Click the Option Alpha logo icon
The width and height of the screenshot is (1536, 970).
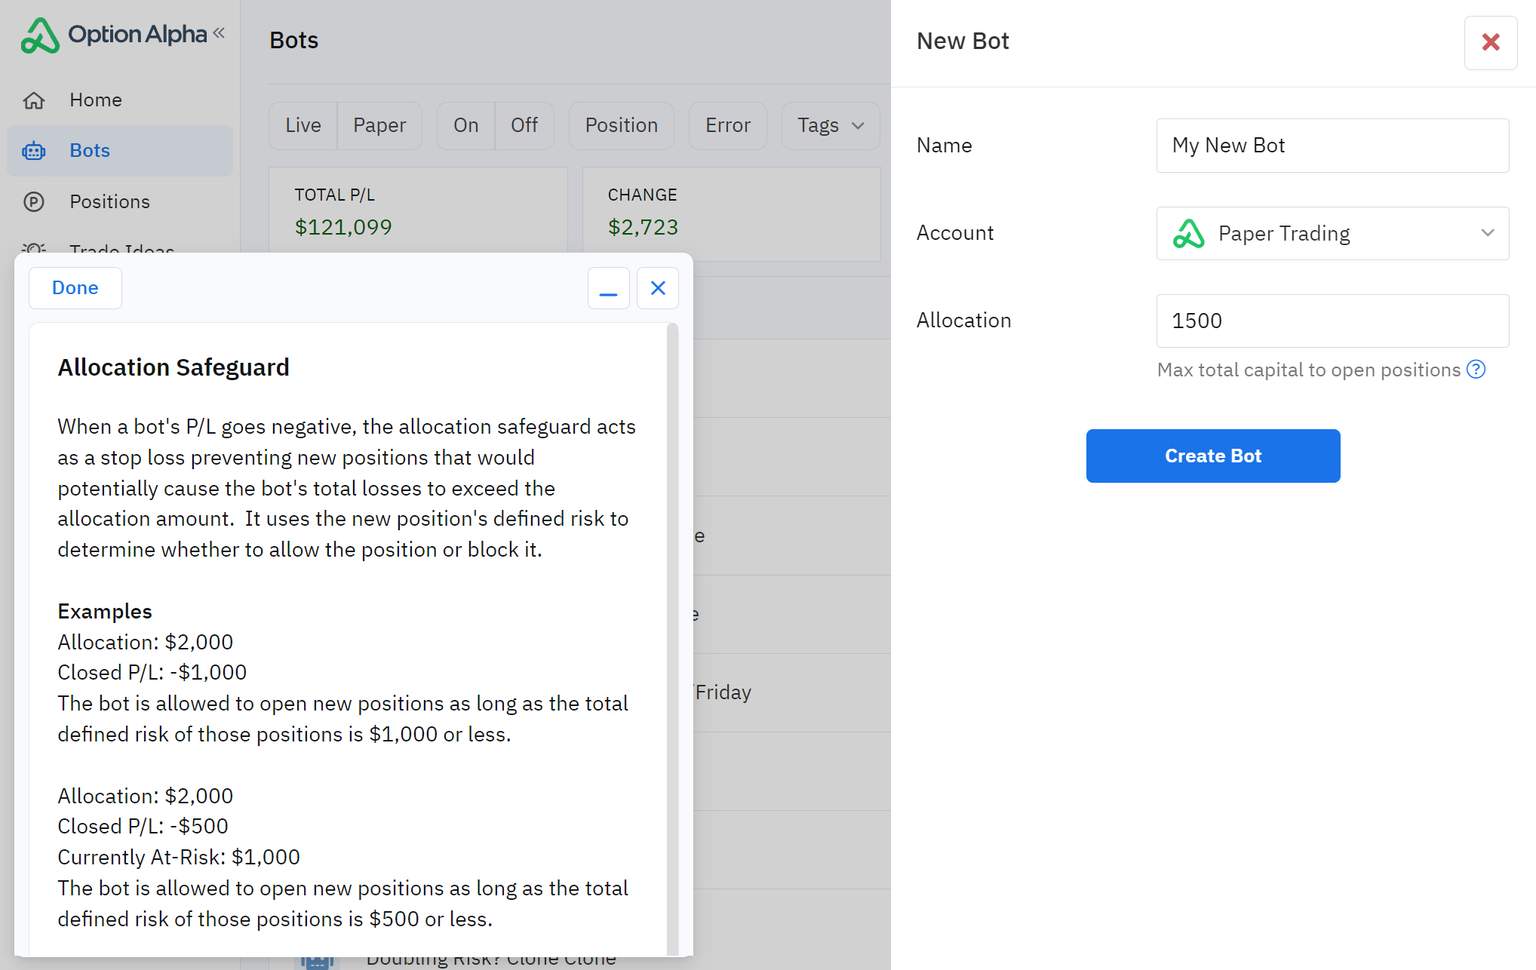(40, 35)
